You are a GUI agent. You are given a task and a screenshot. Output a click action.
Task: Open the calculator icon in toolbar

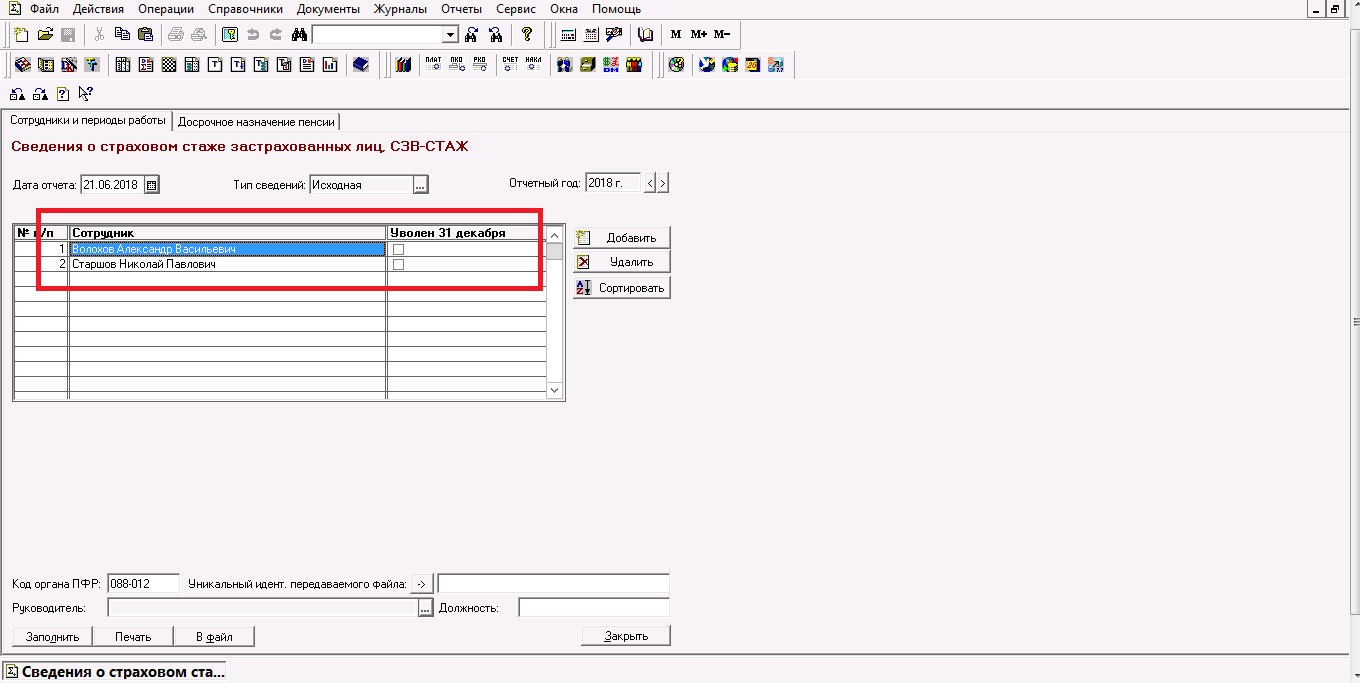tap(568, 35)
